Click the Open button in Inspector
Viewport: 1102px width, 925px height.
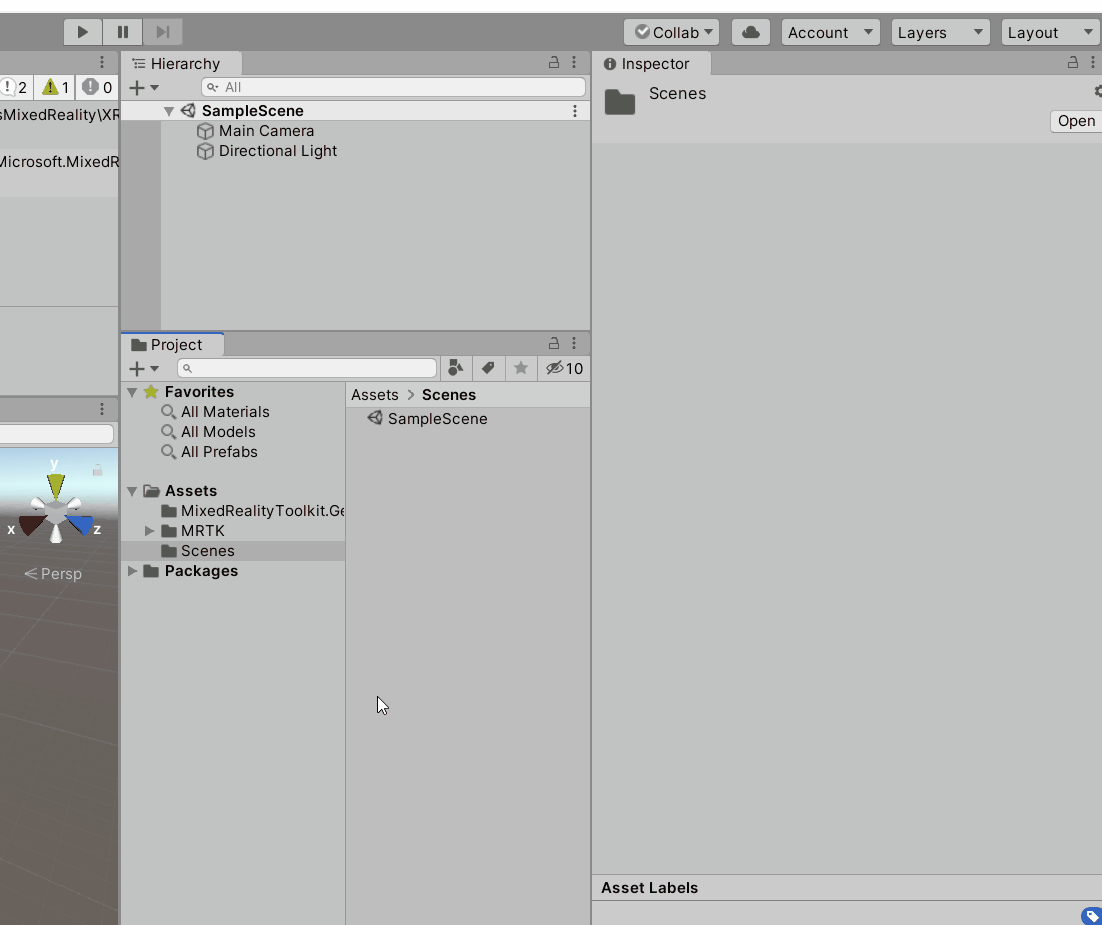point(1076,121)
